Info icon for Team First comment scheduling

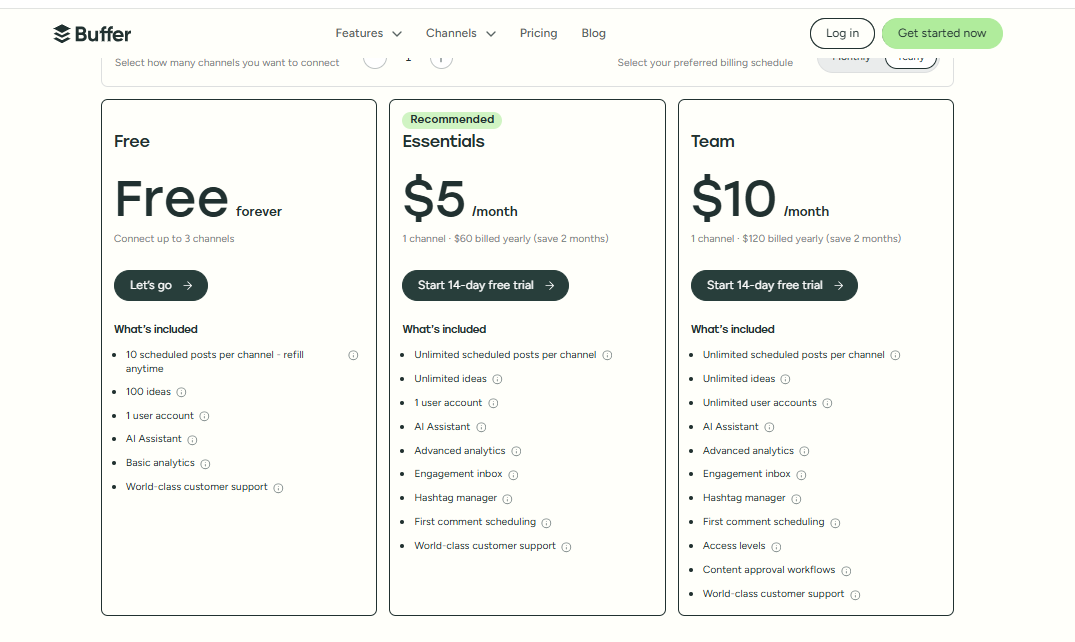835,523
